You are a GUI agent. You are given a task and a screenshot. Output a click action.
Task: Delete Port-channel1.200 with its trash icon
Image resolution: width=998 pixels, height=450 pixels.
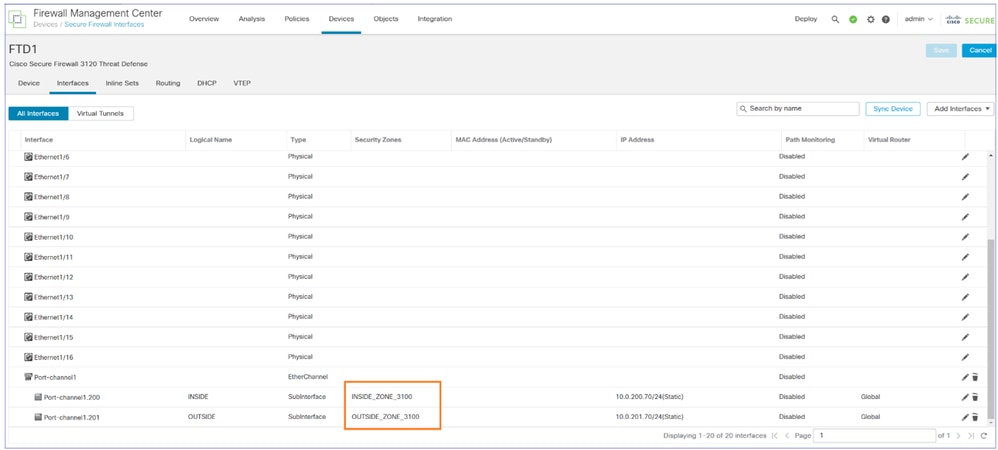pos(974,397)
